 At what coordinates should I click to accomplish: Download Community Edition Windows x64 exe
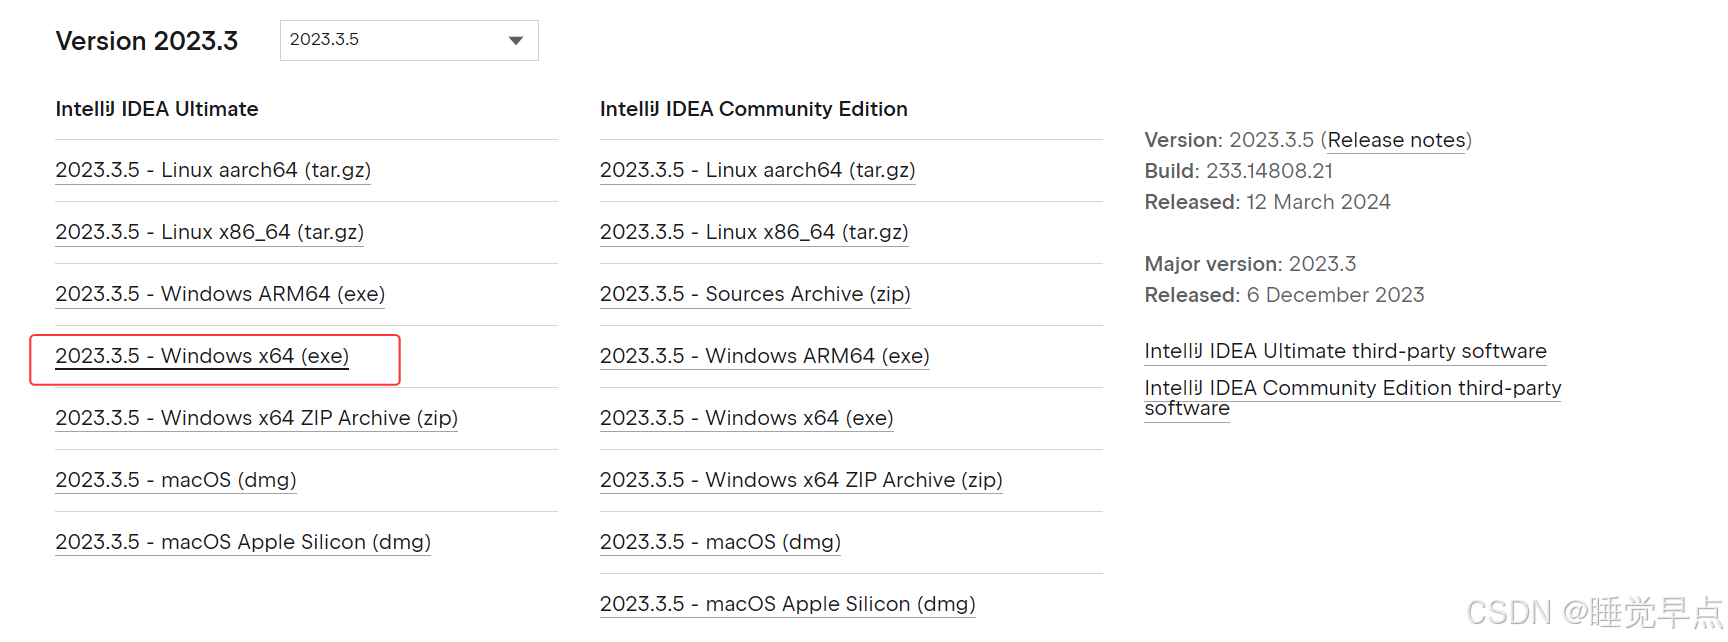coord(746,418)
